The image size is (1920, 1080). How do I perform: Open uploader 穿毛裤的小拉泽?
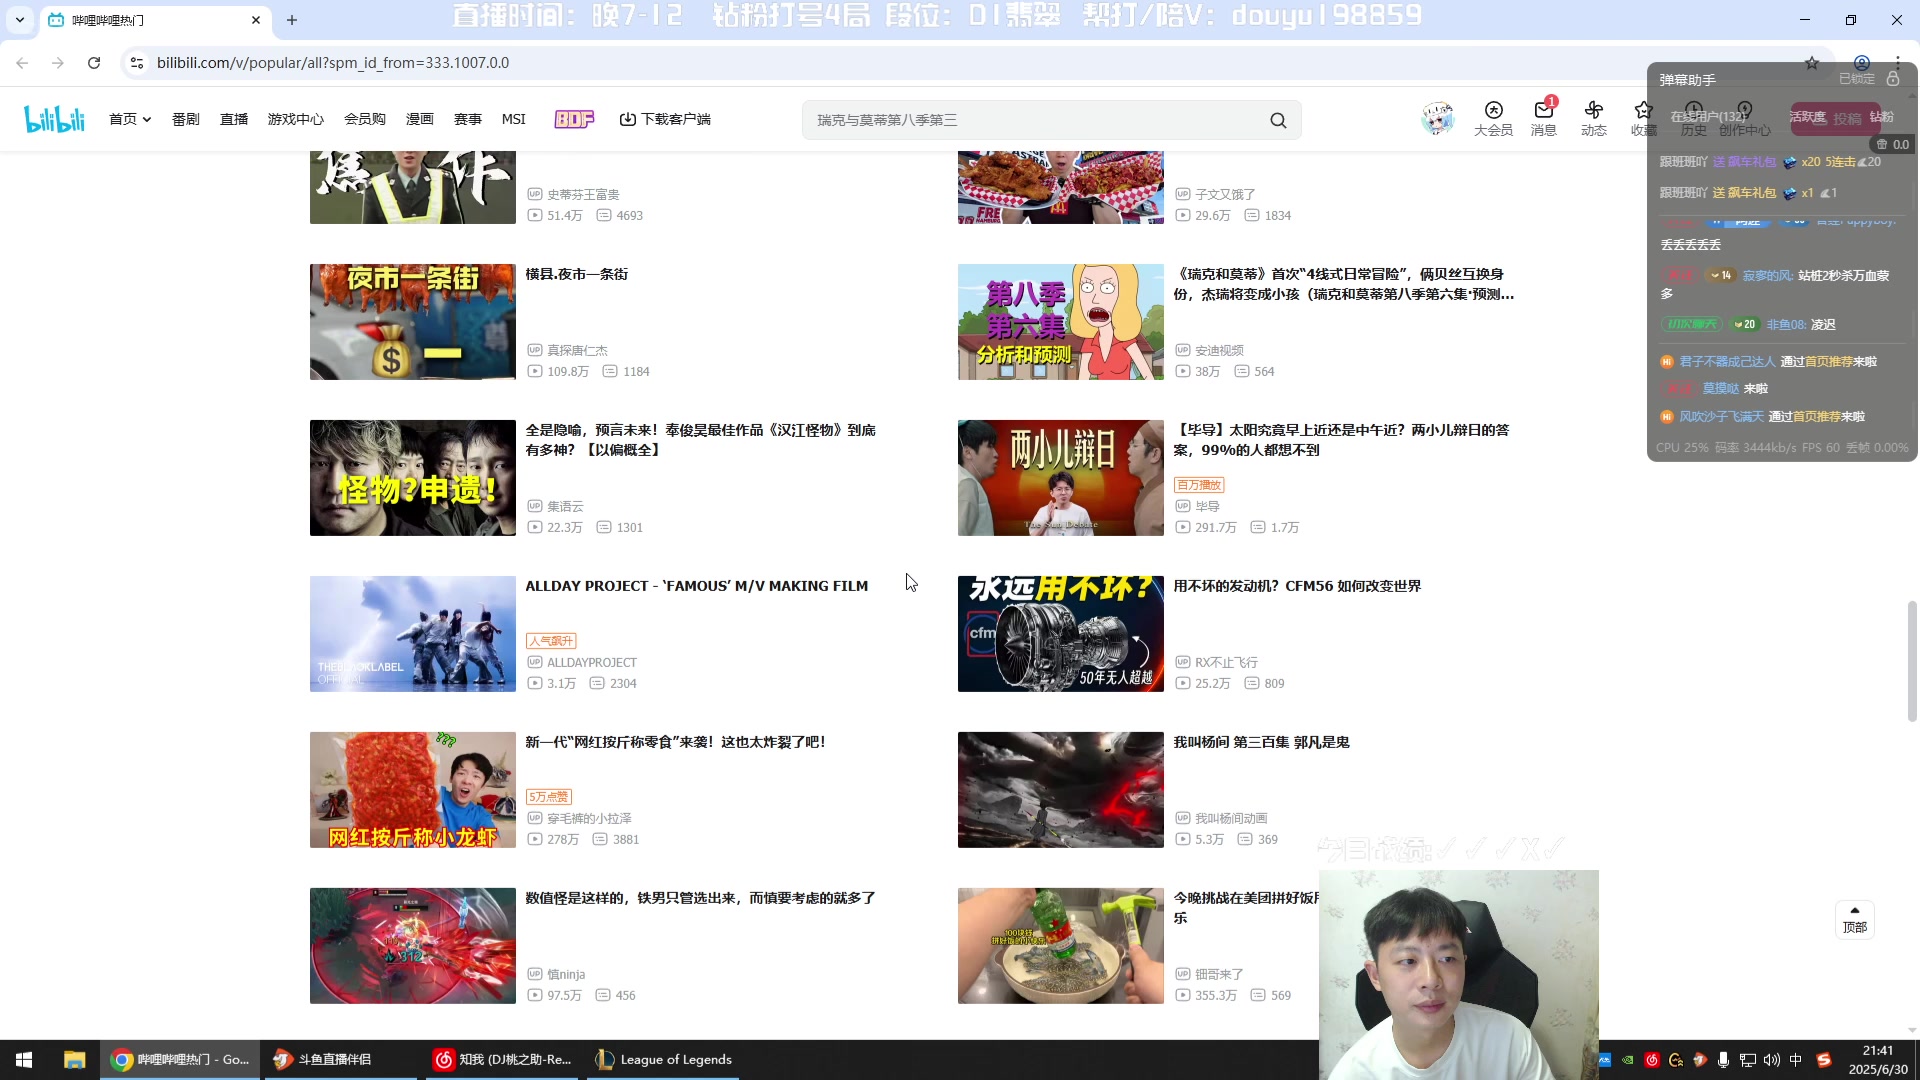click(x=589, y=819)
